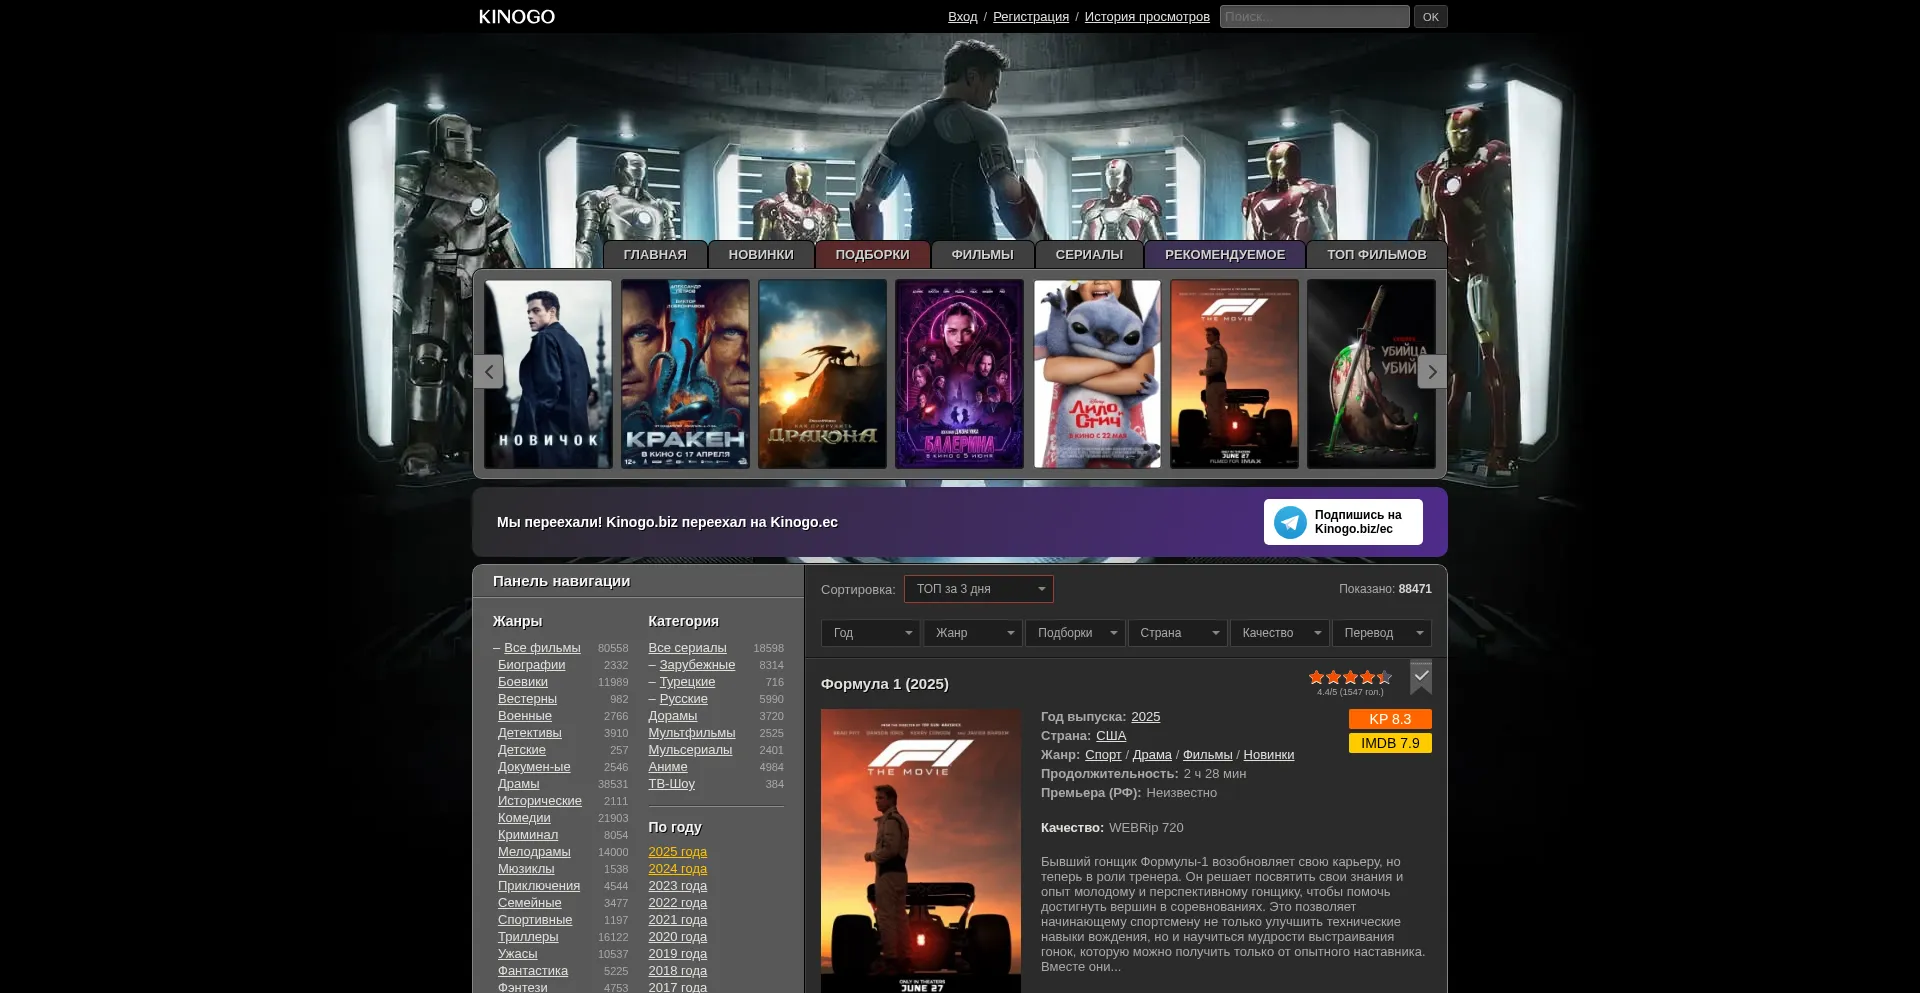Open the 2024 года link
The width and height of the screenshot is (1920, 993).
tap(677, 869)
